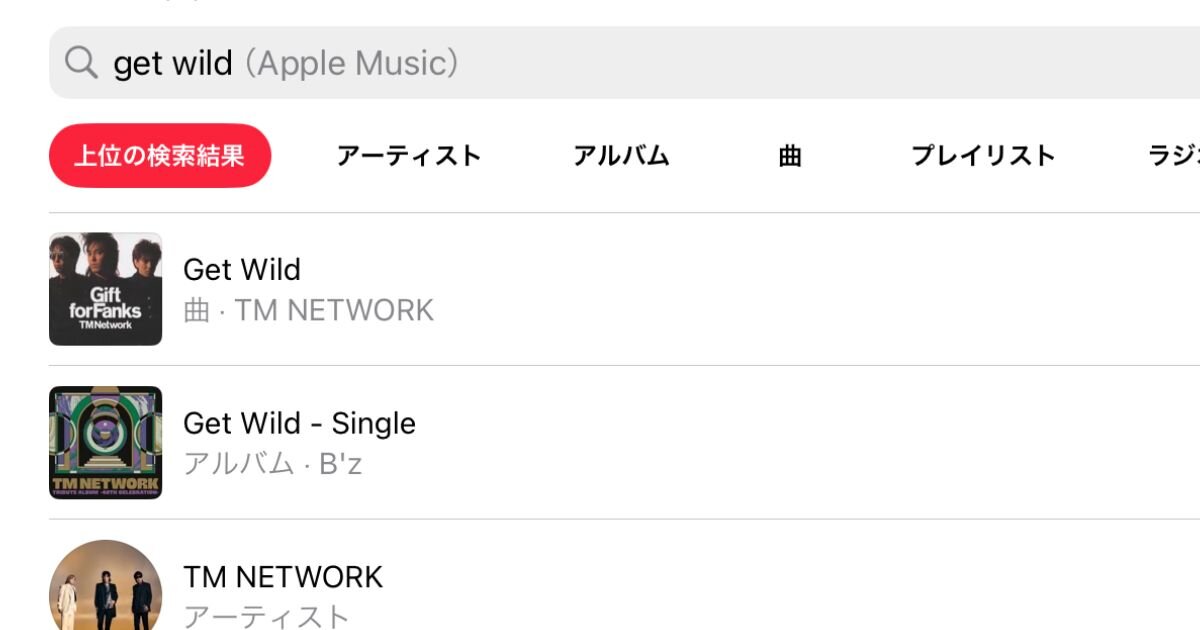This screenshot has width=1200, height=630.
Task: Open Gift for Fanks album artwork
Action: click(x=105, y=289)
